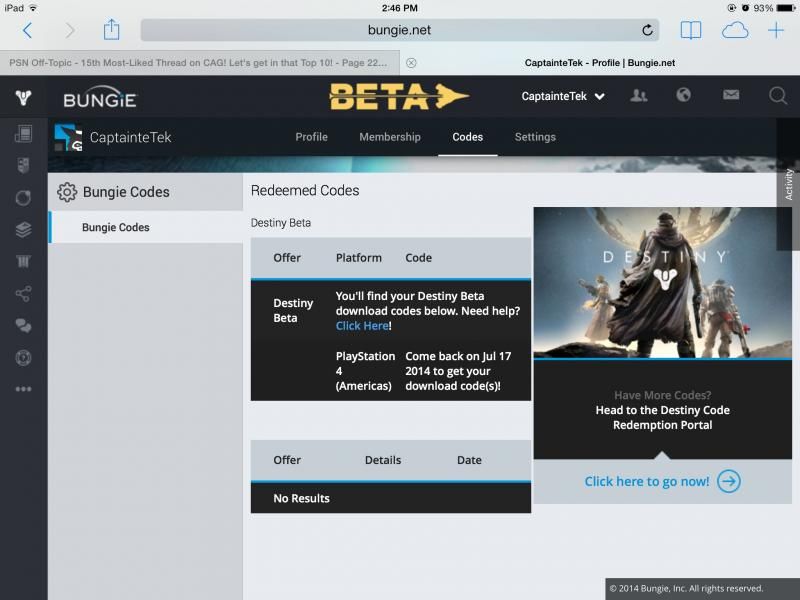
Task: Open the help lifebuoy sidebar icon
Action: tap(23, 358)
